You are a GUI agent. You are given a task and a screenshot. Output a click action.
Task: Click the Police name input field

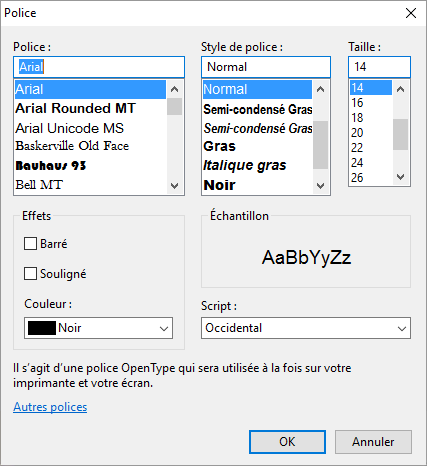(x=99, y=67)
